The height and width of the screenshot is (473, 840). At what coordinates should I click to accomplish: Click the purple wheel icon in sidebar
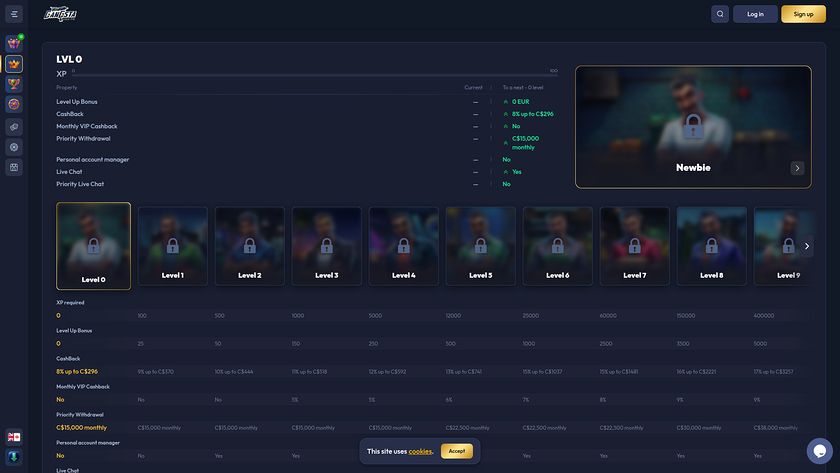14,104
